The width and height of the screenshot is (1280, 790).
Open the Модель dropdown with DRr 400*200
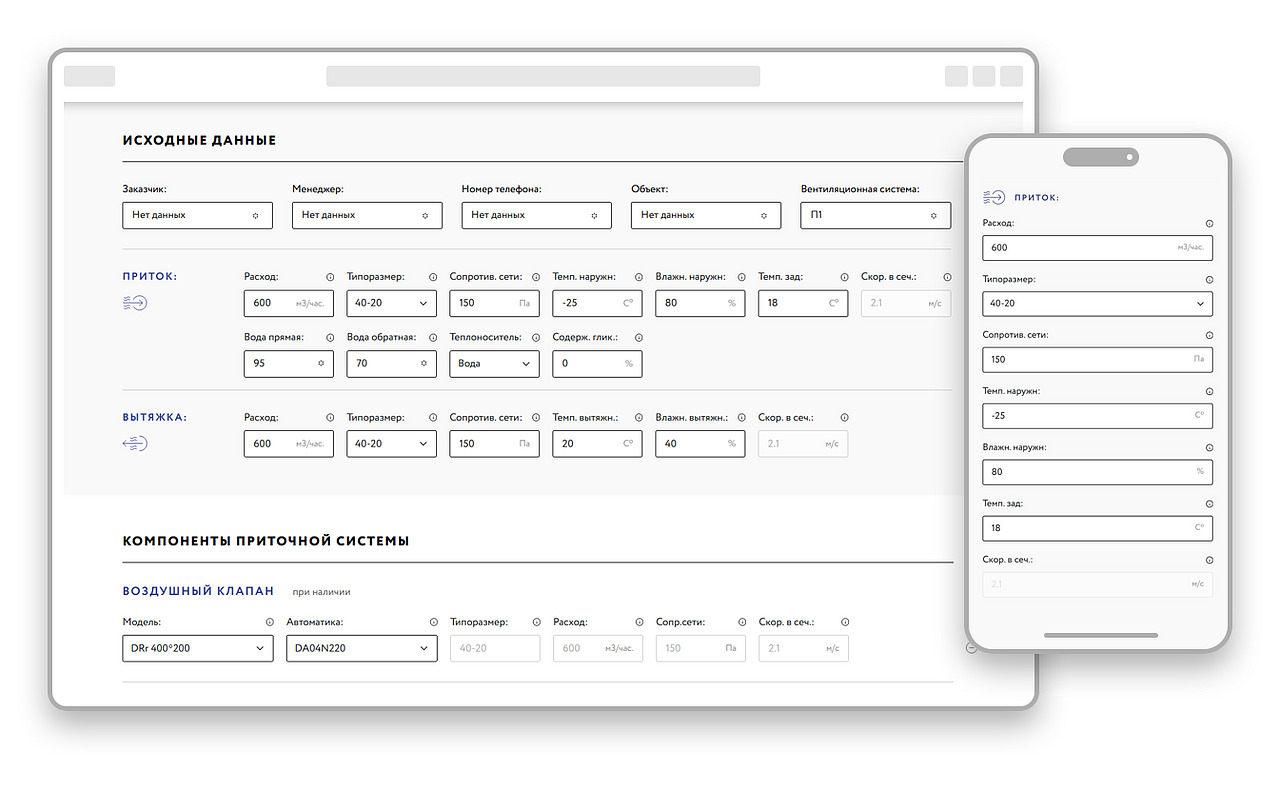pos(197,649)
